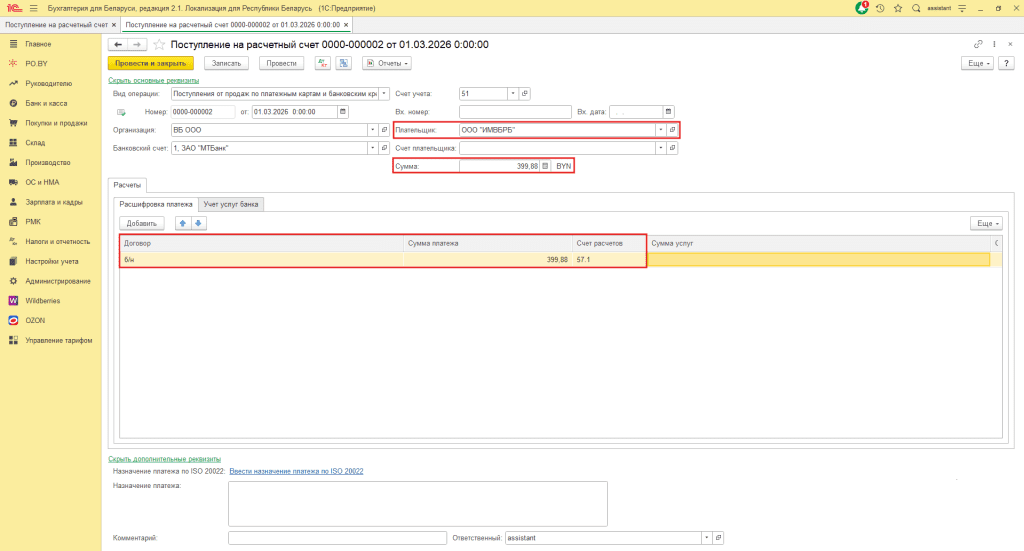Image resolution: width=1024 pixels, height=551 pixels.
Task: Click the Провести и закрыть button
Action: 149,63
